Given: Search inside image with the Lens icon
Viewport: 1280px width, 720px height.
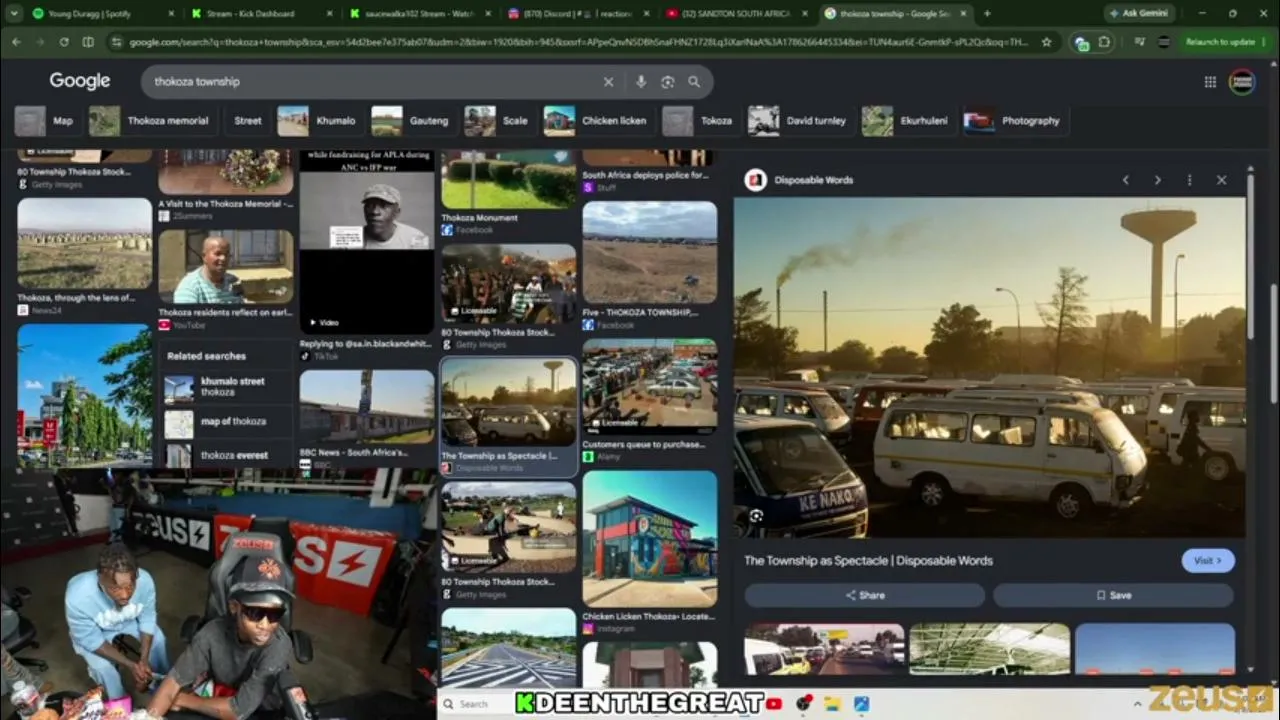Looking at the screenshot, I should (x=756, y=516).
